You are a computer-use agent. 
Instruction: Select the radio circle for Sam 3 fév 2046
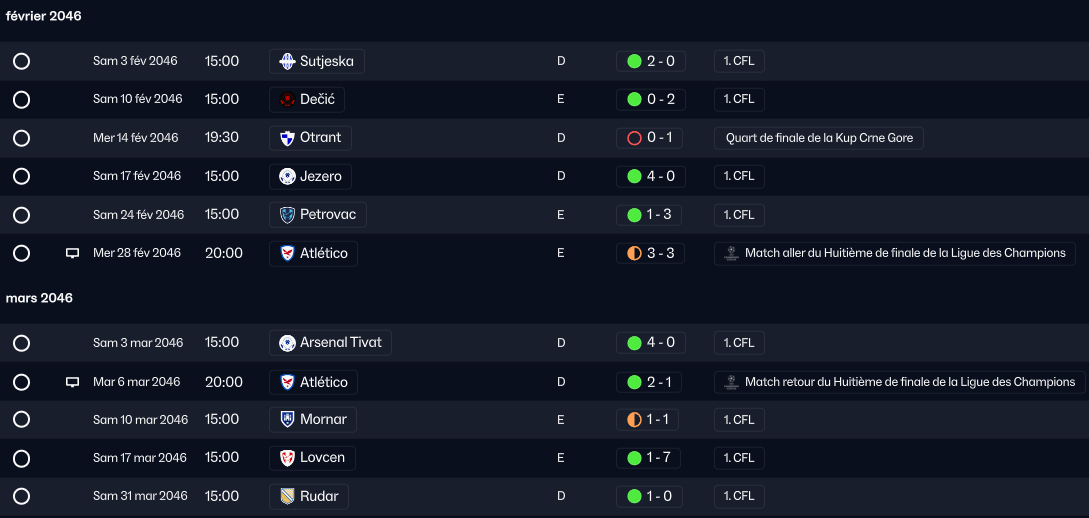(x=22, y=61)
